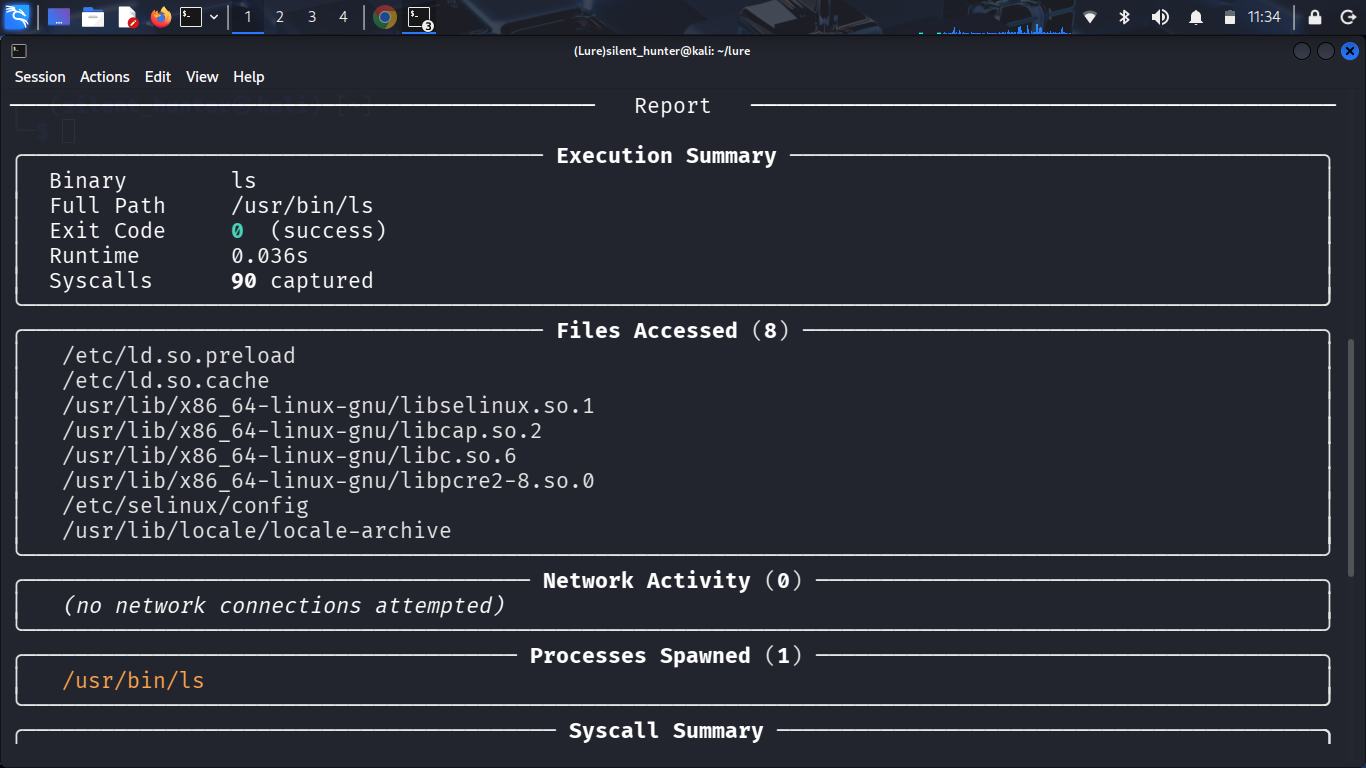This screenshot has height=768, width=1366.
Task: Open the View menu
Action: coord(202,77)
